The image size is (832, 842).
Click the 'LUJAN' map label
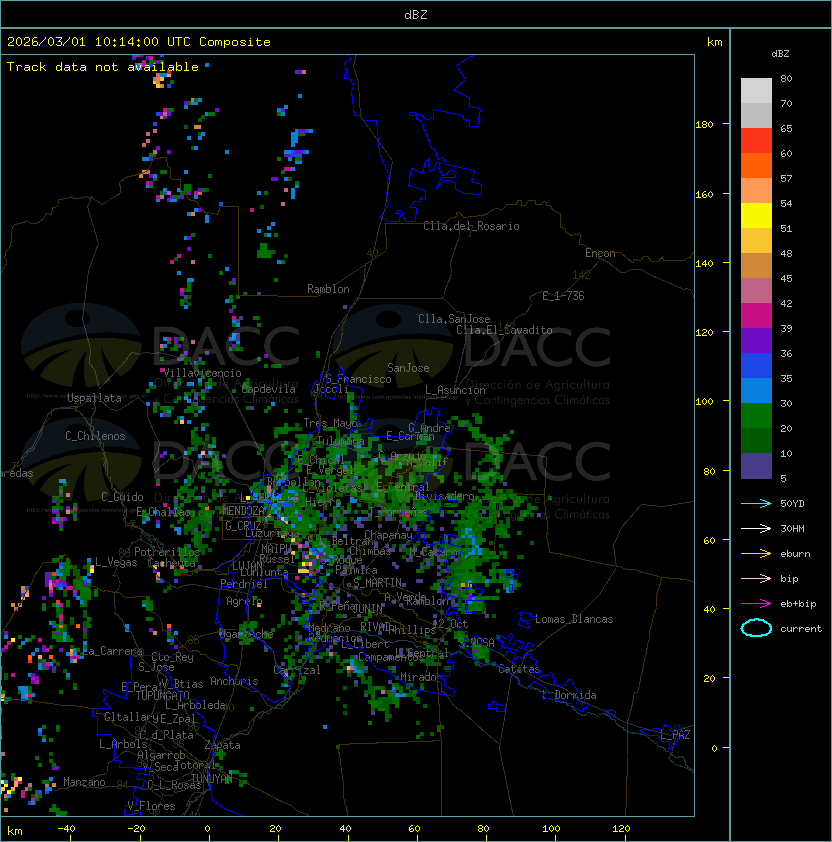pos(247,566)
